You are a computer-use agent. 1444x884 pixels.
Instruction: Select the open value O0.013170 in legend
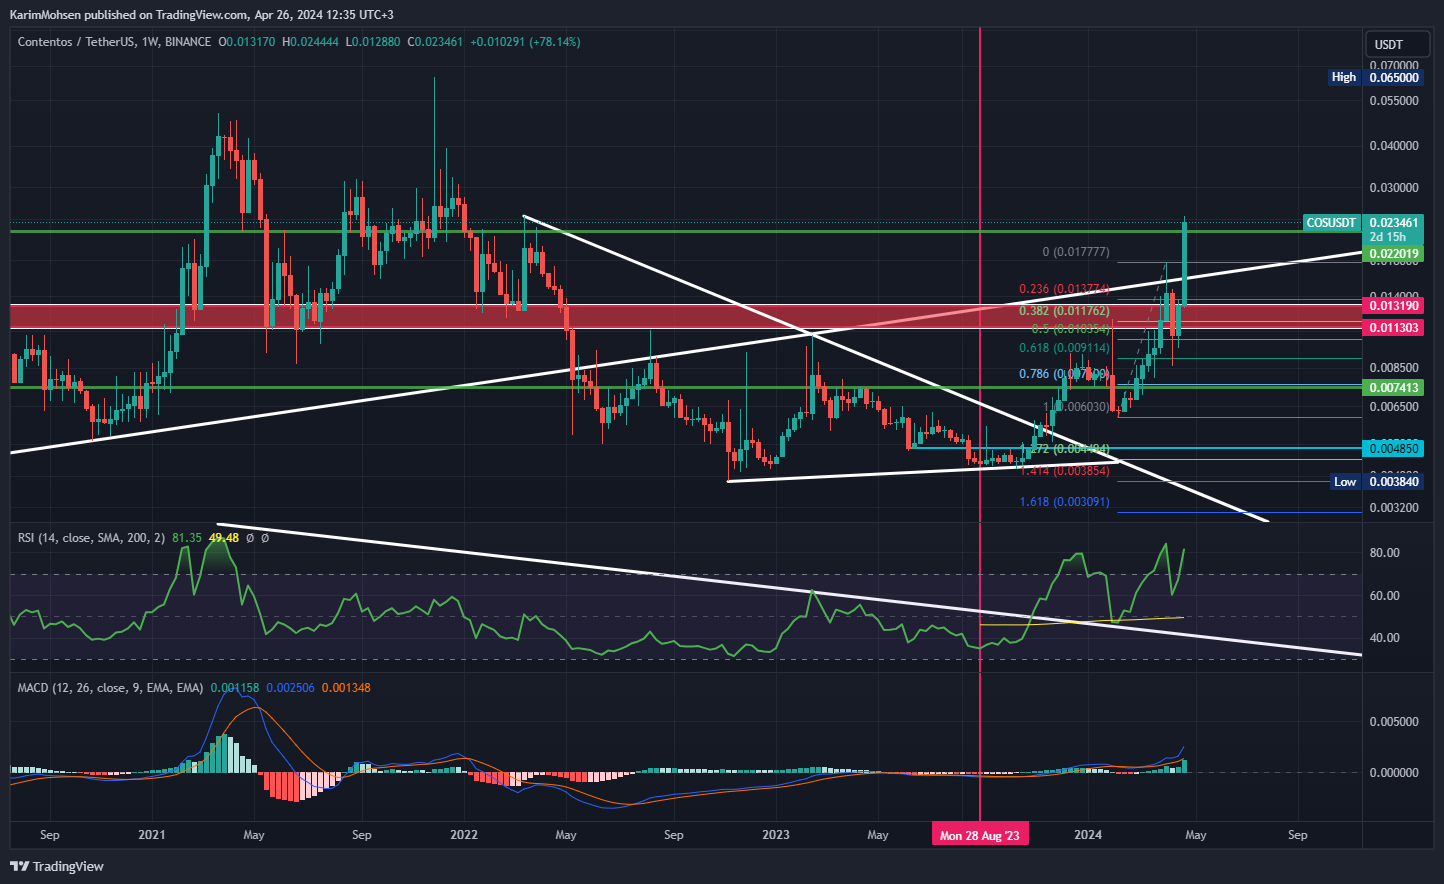(x=248, y=42)
